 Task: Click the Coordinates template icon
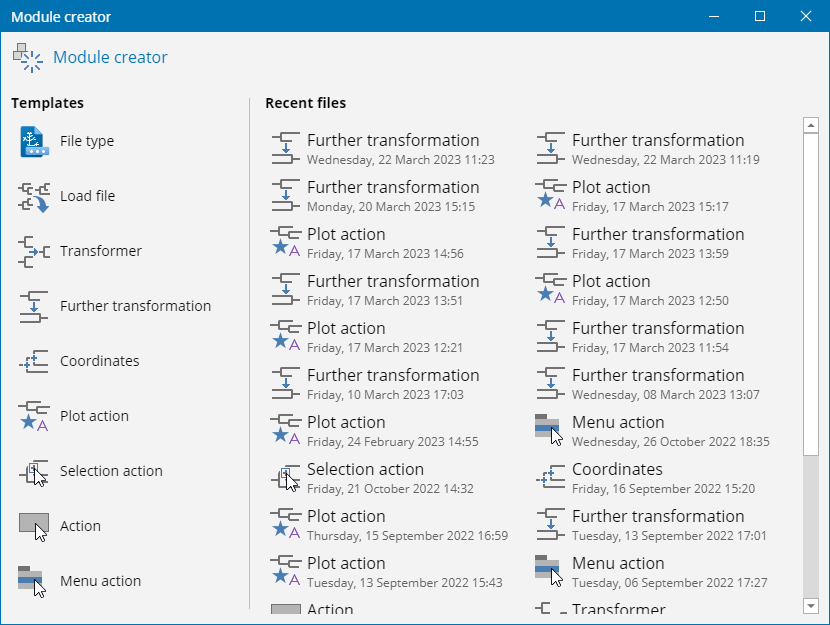[34, 362]
